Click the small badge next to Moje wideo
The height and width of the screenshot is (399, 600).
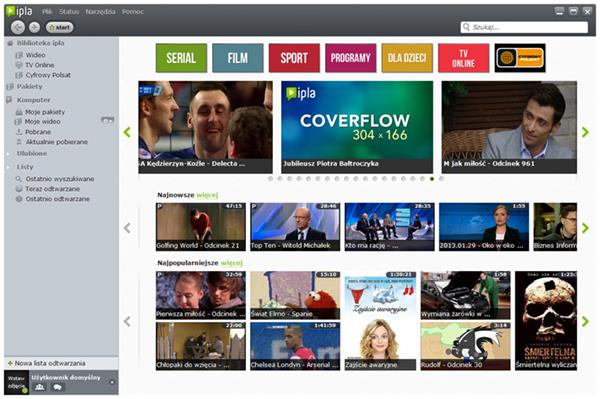(108, 120)
